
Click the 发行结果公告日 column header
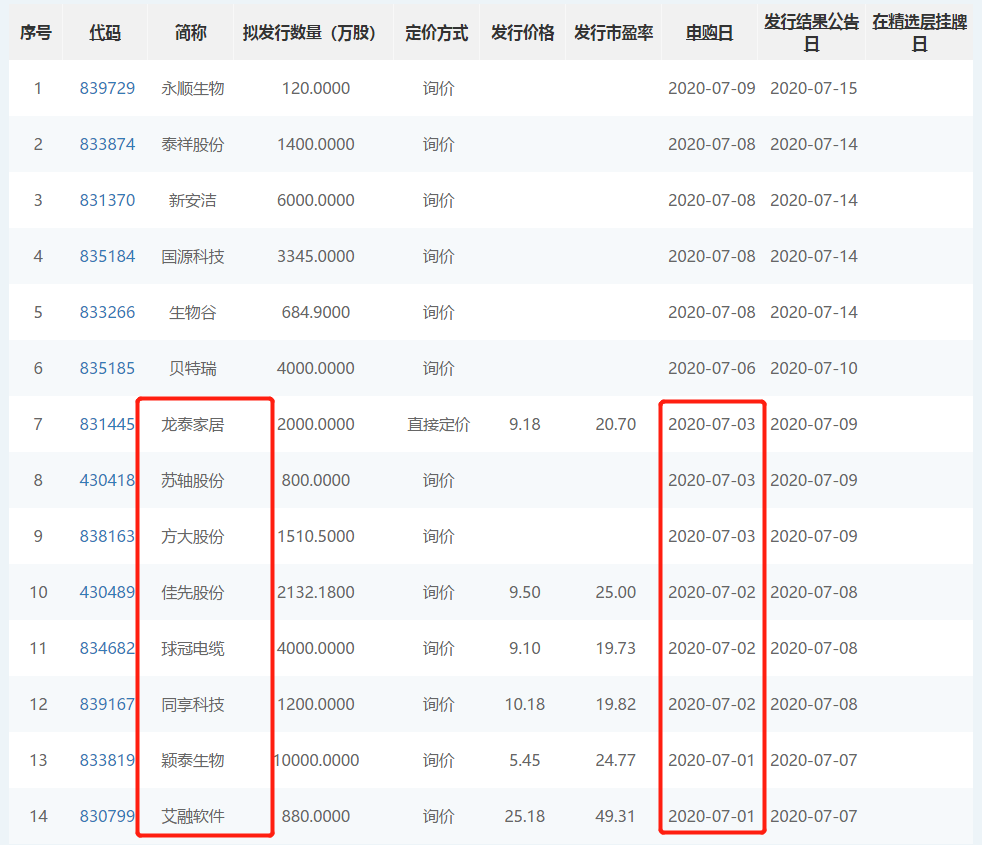point(812,33)
